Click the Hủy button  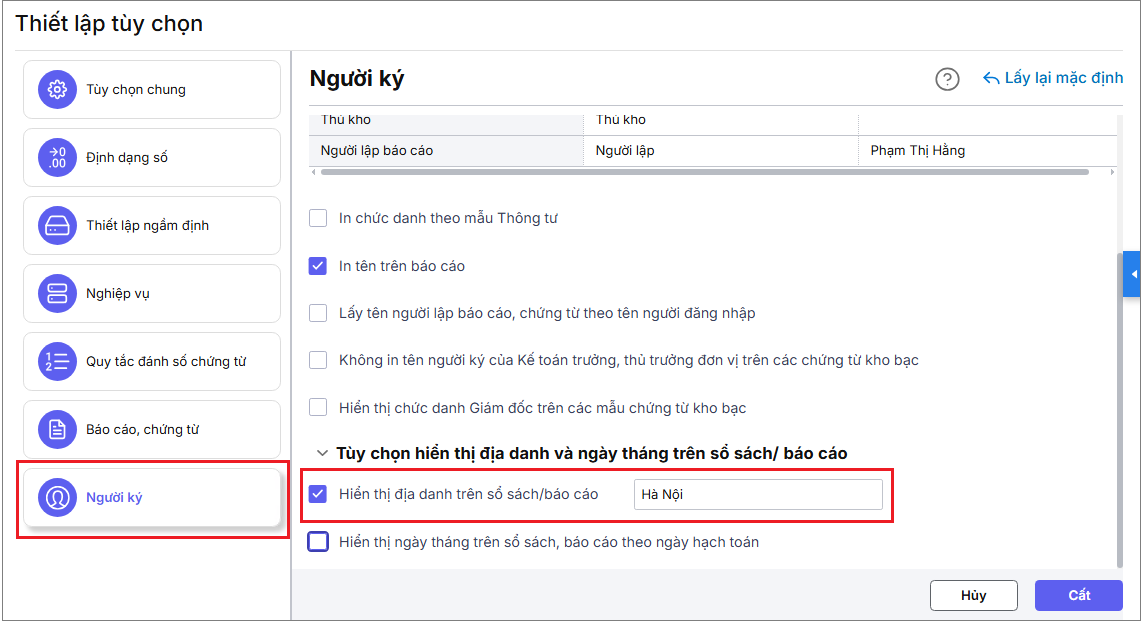click(x=974, y=596)
